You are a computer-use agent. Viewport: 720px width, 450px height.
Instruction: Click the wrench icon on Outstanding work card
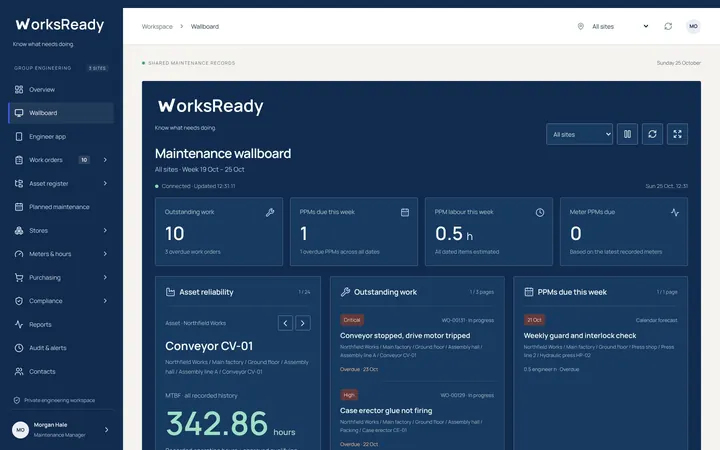[270, 212]
